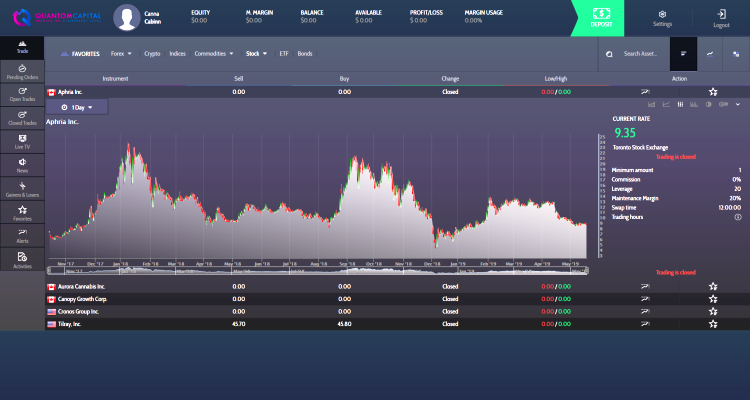Viewport: 750px width, 400px height.
Task: Click Tilray buy price 45.80
Action: tap(344, 324)
